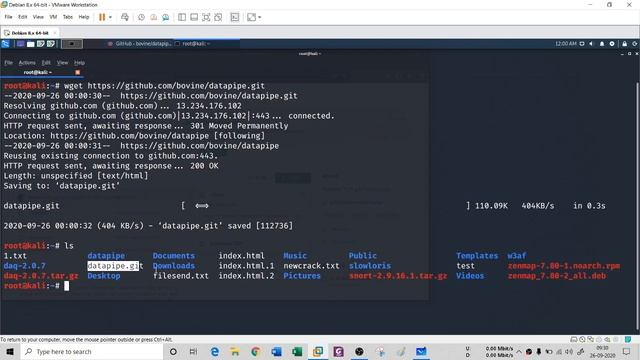Open File Explorer from the taskbar
Image resolution: width=640 pixels, height=360 pixels.
click(235, 351)
